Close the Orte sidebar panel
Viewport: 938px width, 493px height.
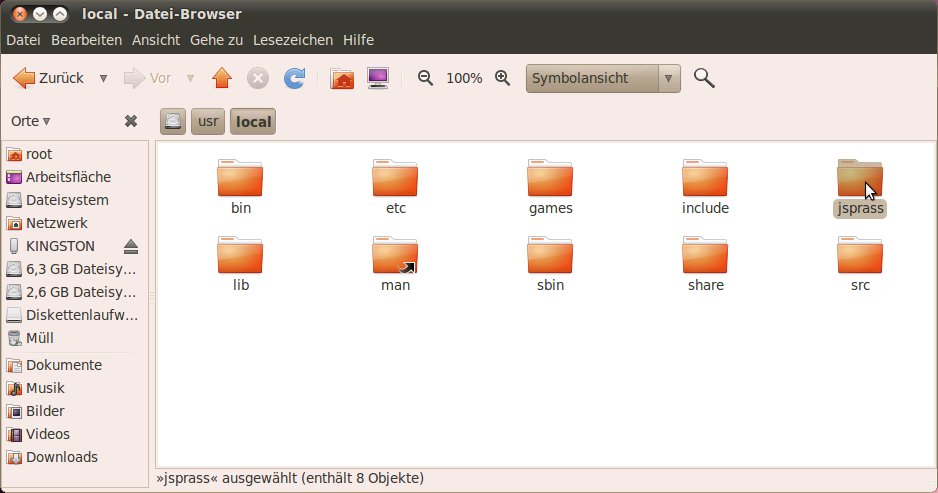pyautogui.click(x=130, y=121)
